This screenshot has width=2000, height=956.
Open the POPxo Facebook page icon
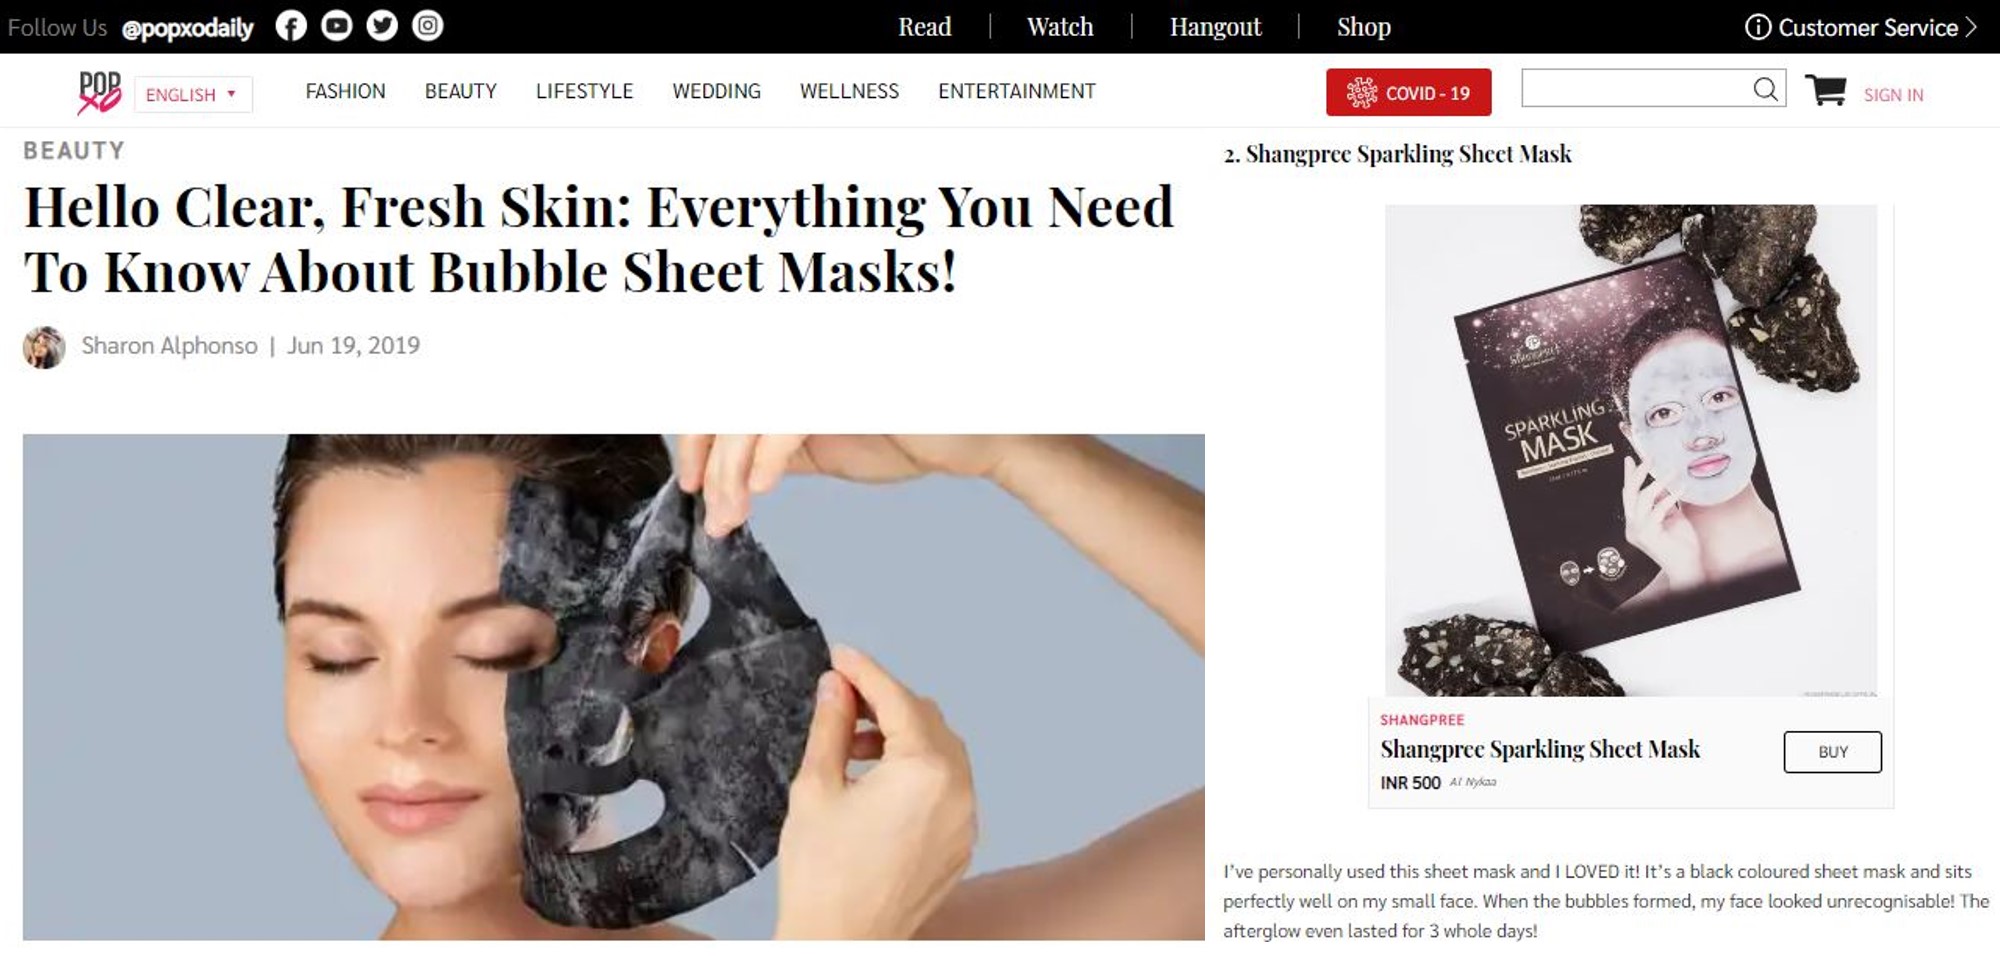tap(291, 26)
